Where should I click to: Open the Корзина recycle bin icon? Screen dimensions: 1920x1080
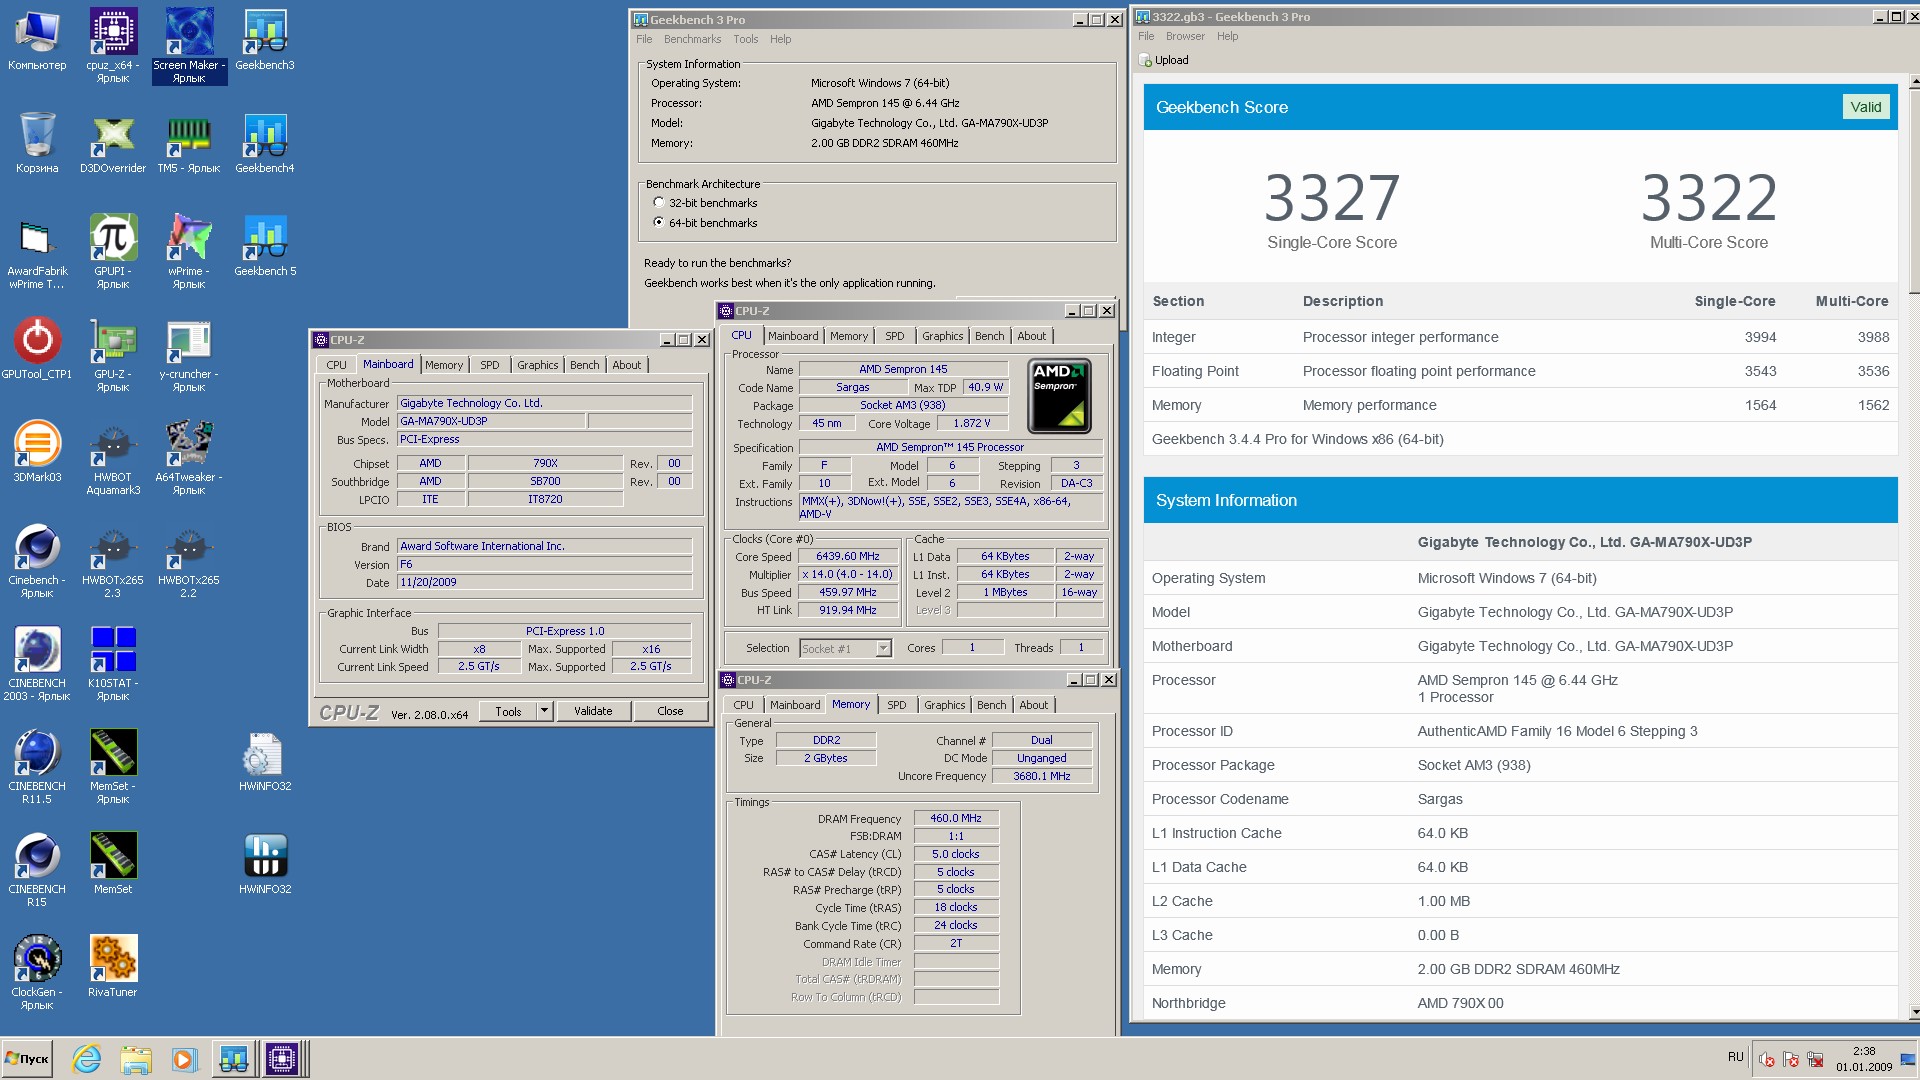coord(37,143)
